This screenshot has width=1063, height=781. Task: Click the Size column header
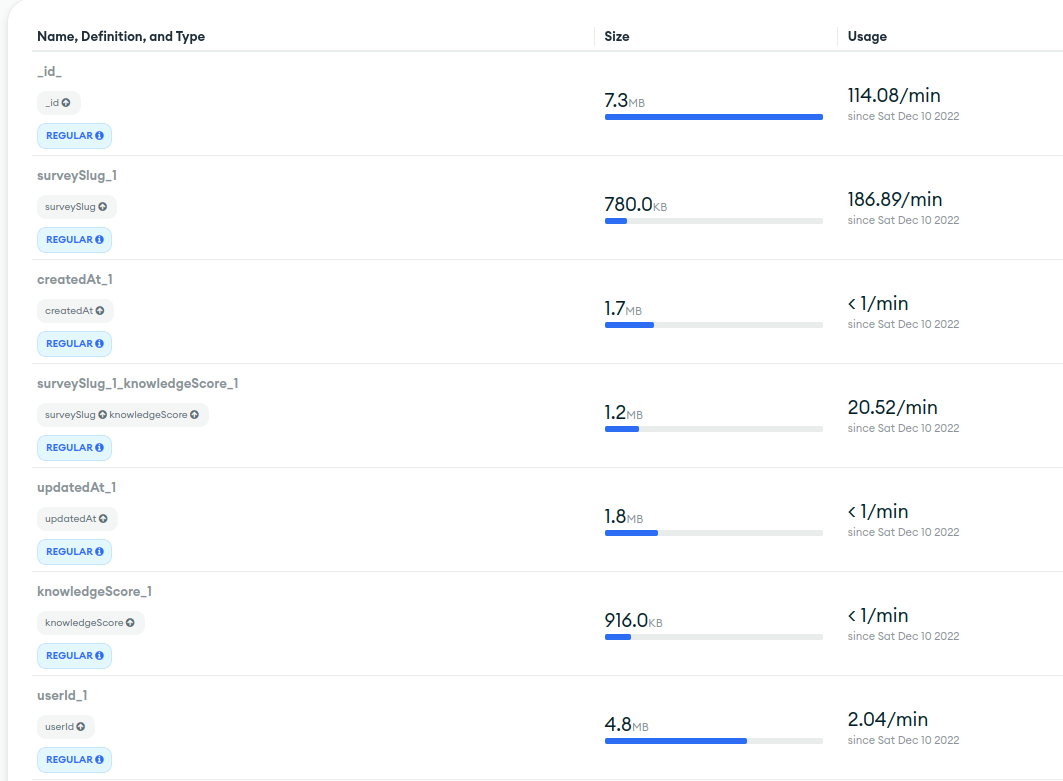point(616,36)
